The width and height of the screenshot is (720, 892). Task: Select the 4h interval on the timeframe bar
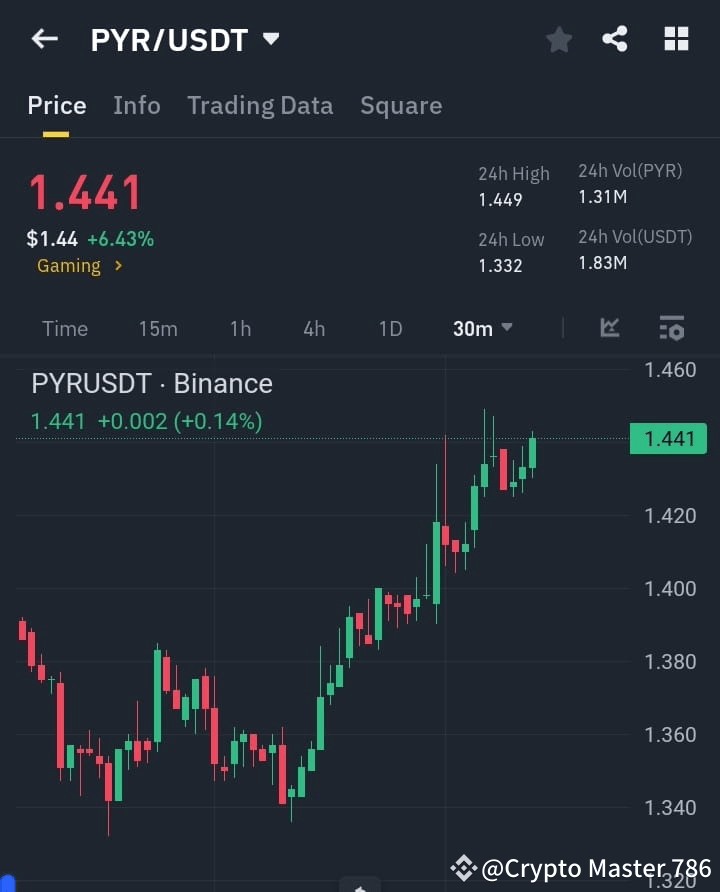(313, 328)
